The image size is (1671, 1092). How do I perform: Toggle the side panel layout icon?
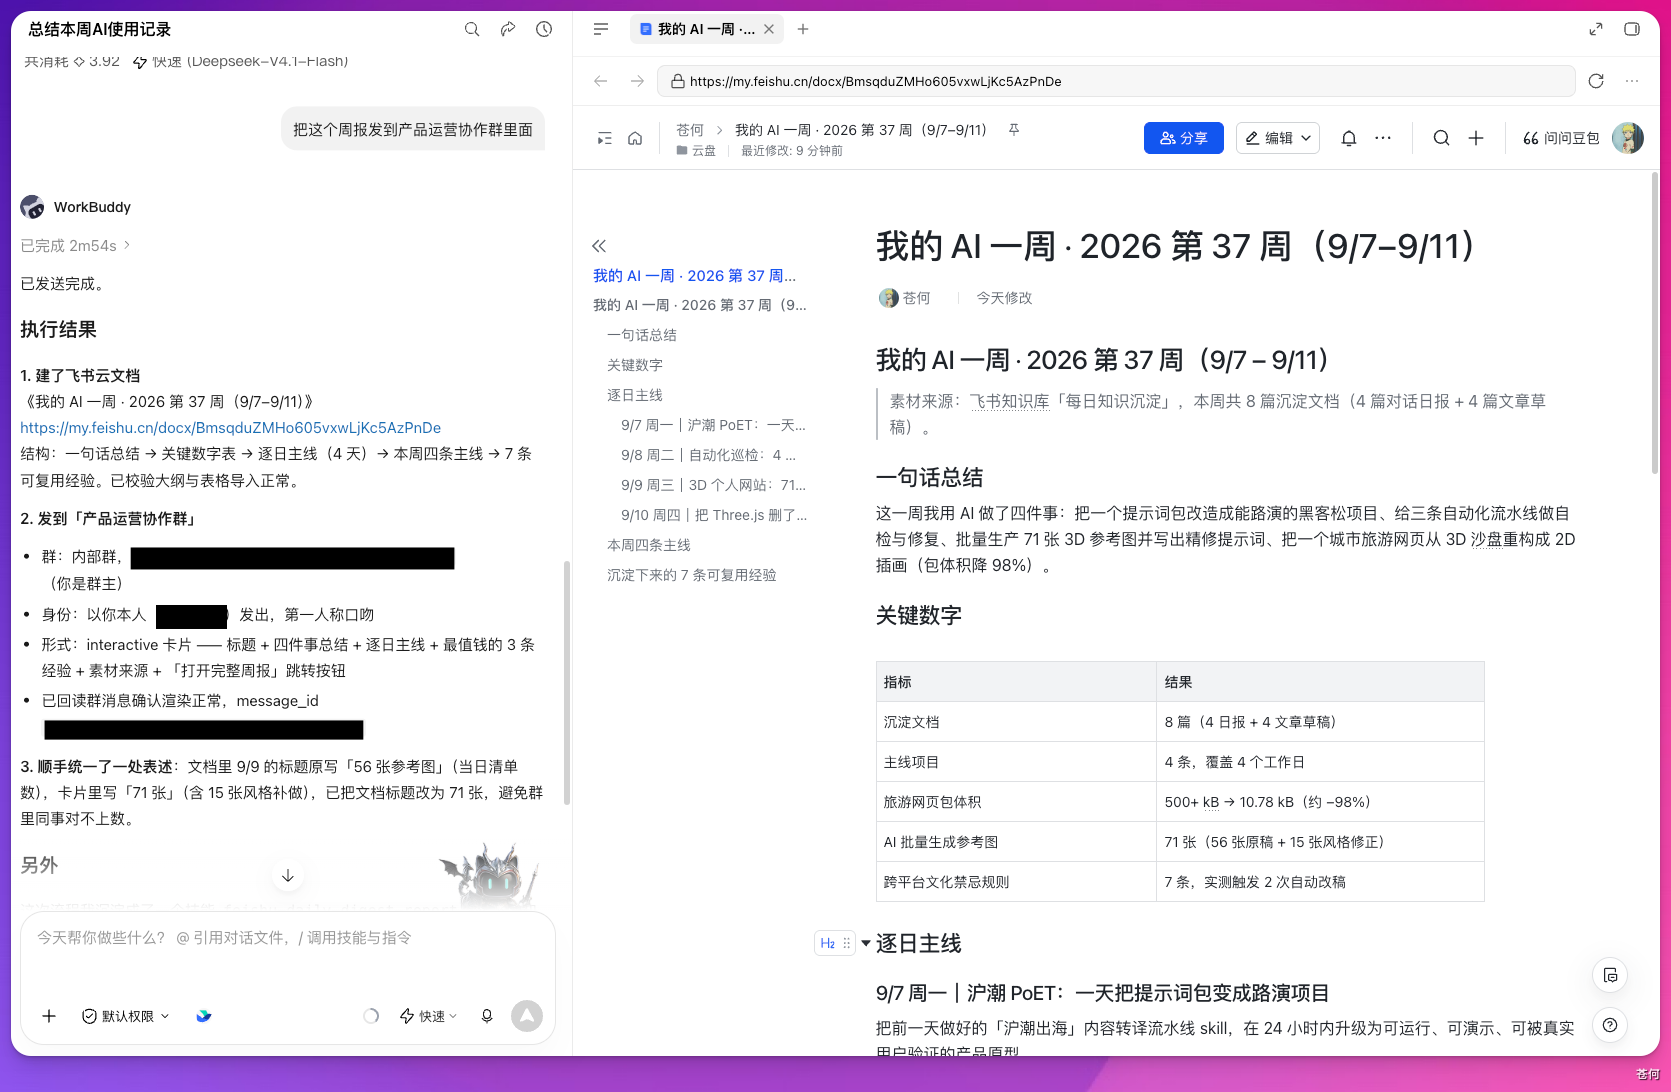[1632, 29]
